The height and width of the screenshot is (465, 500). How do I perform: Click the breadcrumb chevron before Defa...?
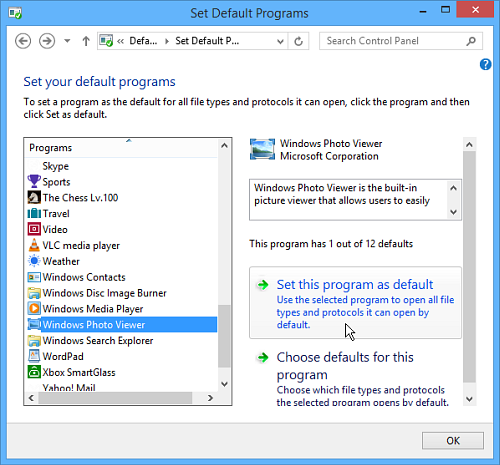(120, 41)
